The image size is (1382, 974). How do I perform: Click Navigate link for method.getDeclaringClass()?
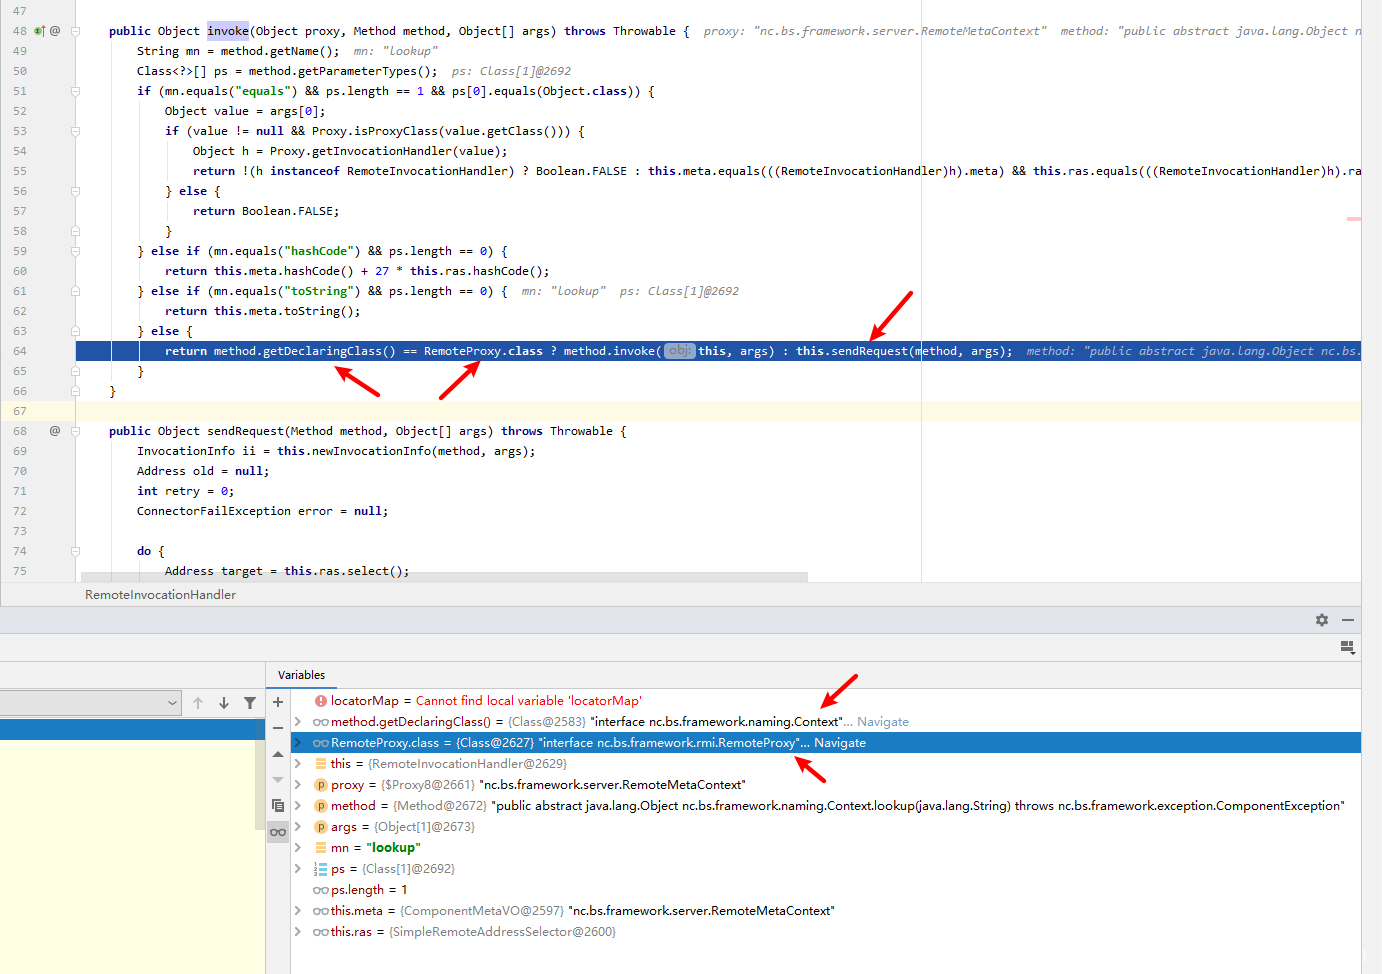click(x=882, y=722)
